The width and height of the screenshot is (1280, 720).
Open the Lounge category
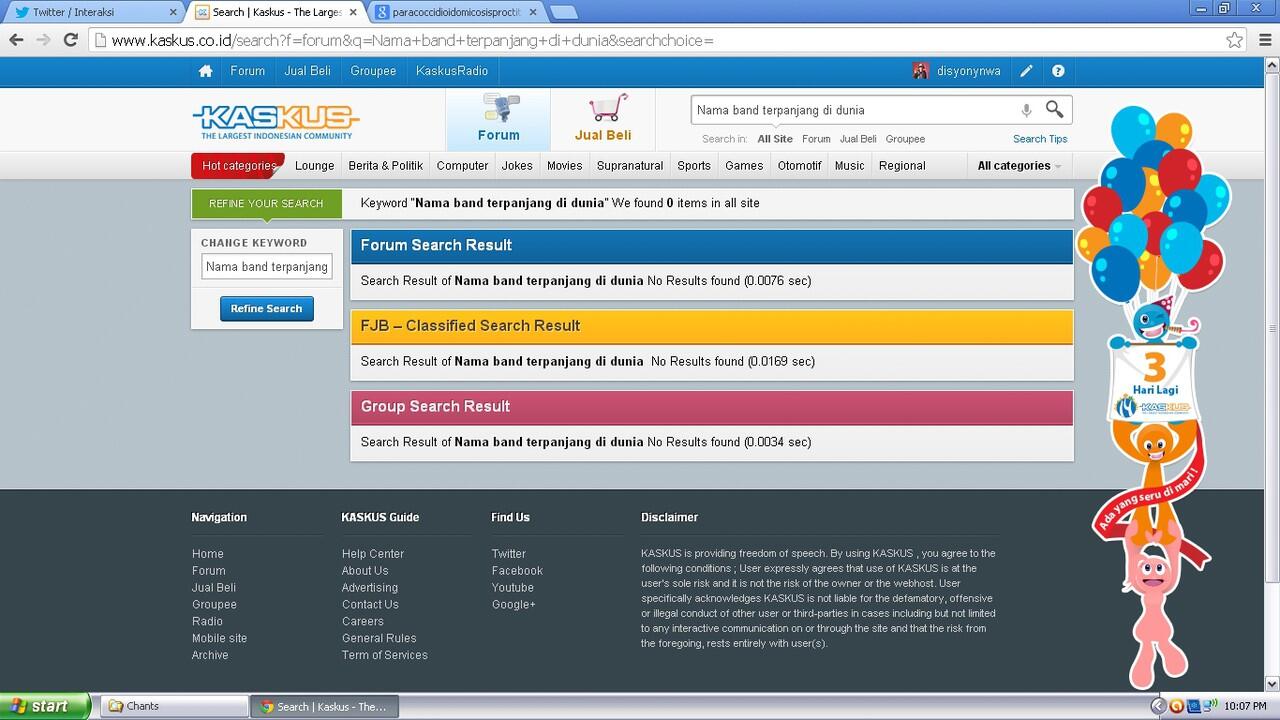pos(315,166)
